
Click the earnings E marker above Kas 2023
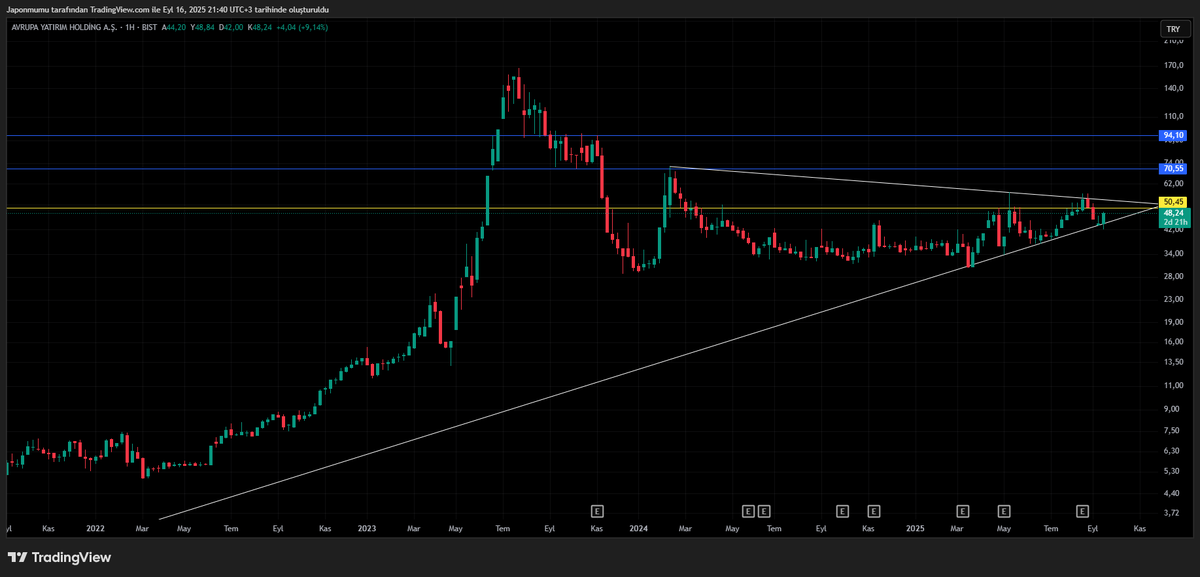point(598,511)
